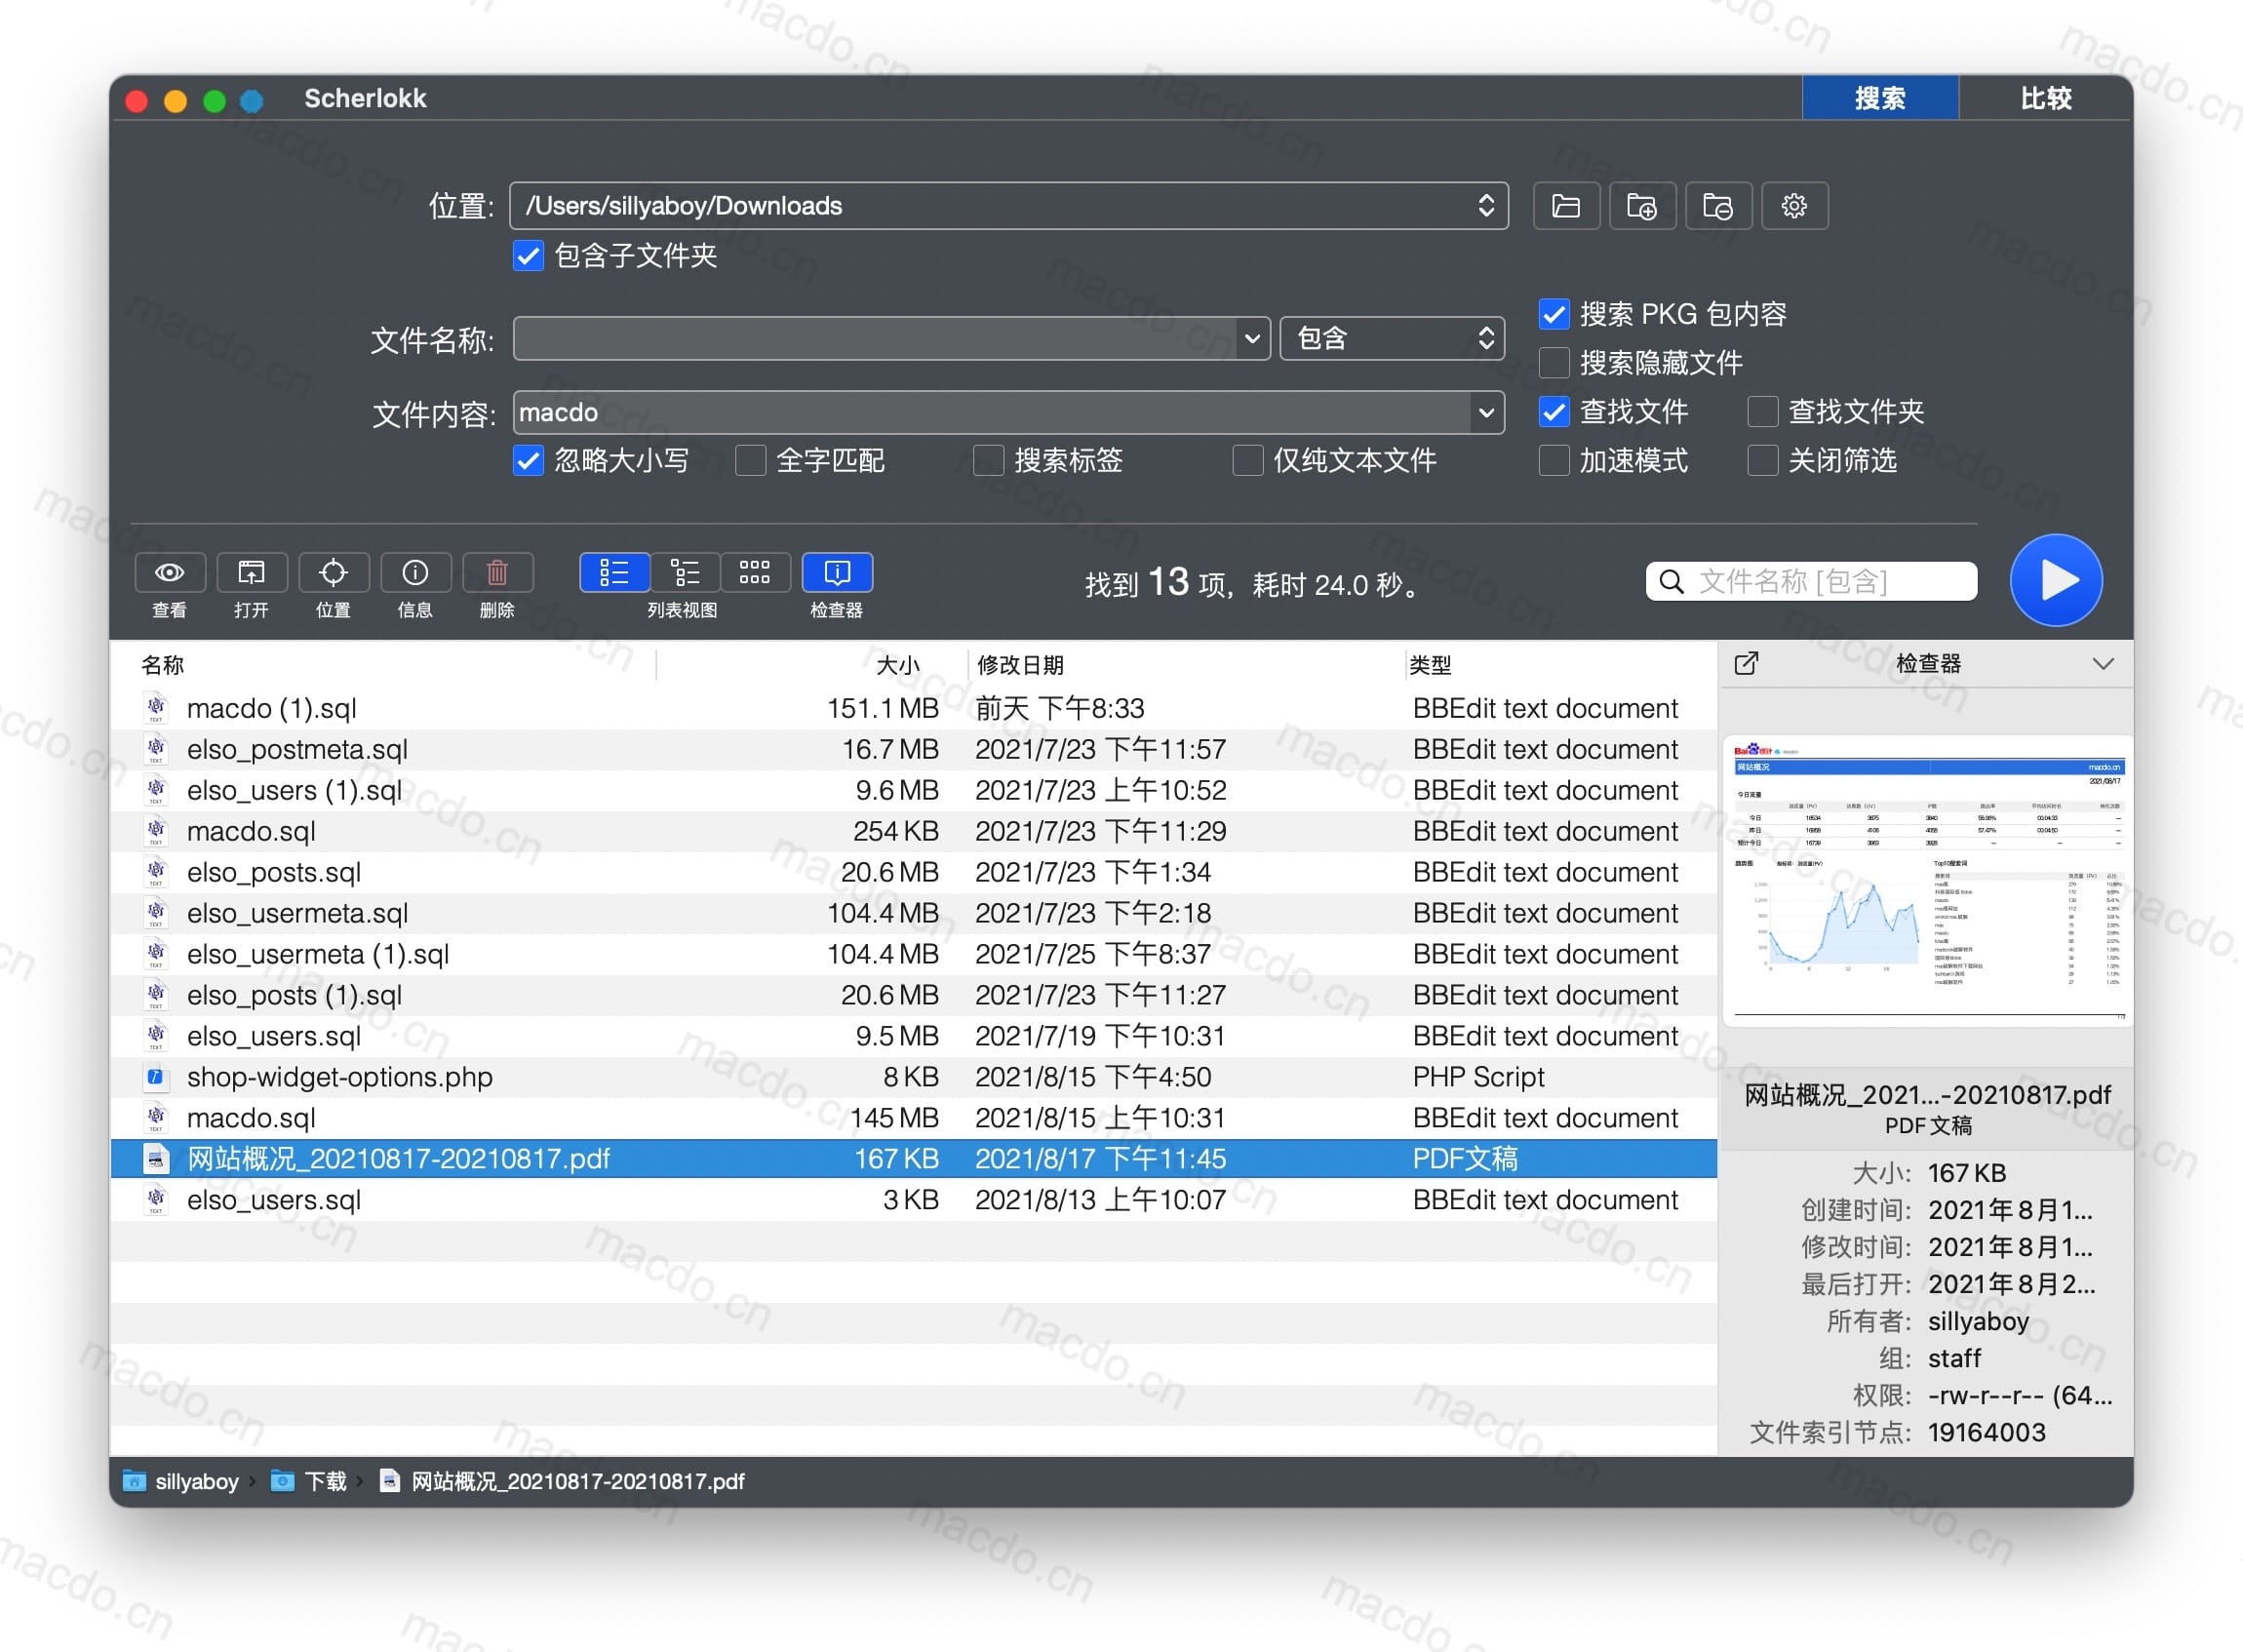Start the search with blue play button
Image resolution: width=2243 pixels, height=1652 pixels.
[x=2056, y=580]
